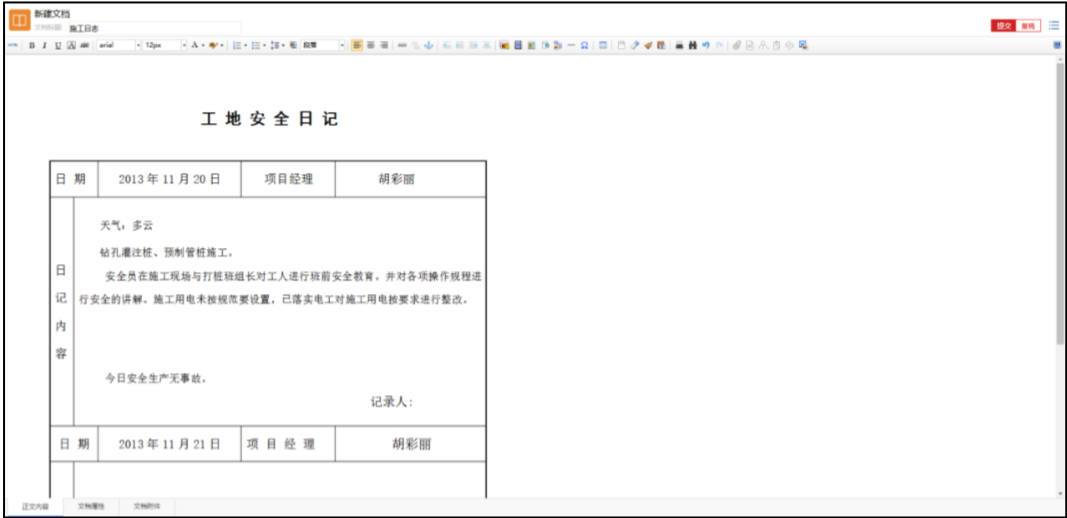Viewport: 1067px width, 518px height.
Task: Click the date cell 2013年11月21日
Action: (169, 444)
